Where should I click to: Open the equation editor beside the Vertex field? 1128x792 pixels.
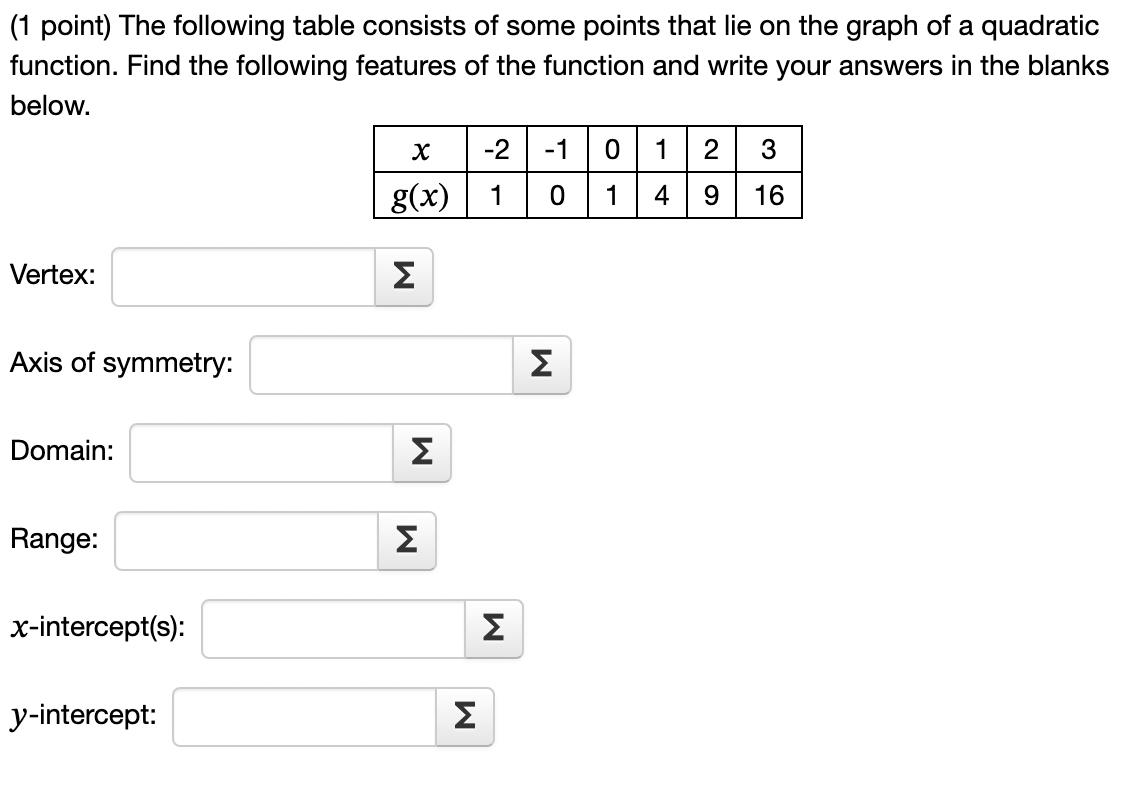click(x=404, y=277)
